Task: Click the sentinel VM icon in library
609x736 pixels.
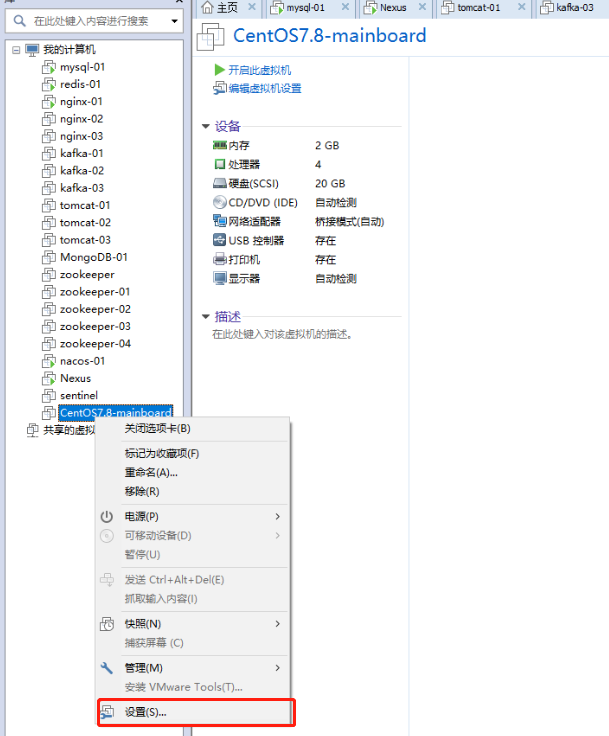Action: point(48,396)
